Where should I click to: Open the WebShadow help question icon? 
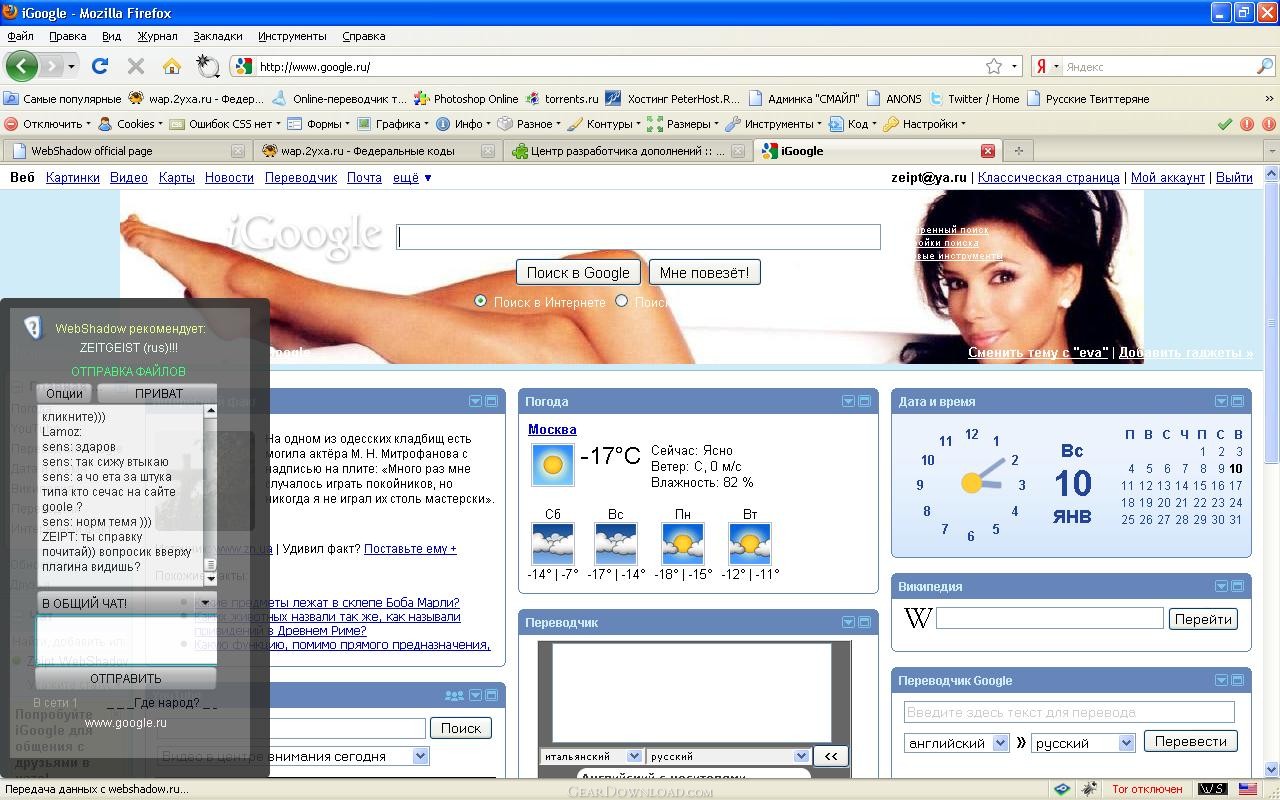[x=33, y=327]
